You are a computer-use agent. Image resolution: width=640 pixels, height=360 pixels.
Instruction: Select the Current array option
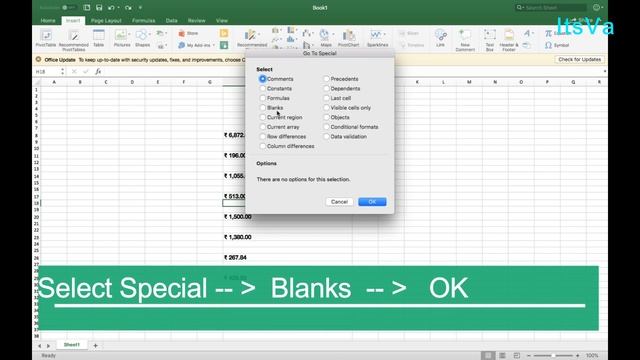[x=262, y=127]
